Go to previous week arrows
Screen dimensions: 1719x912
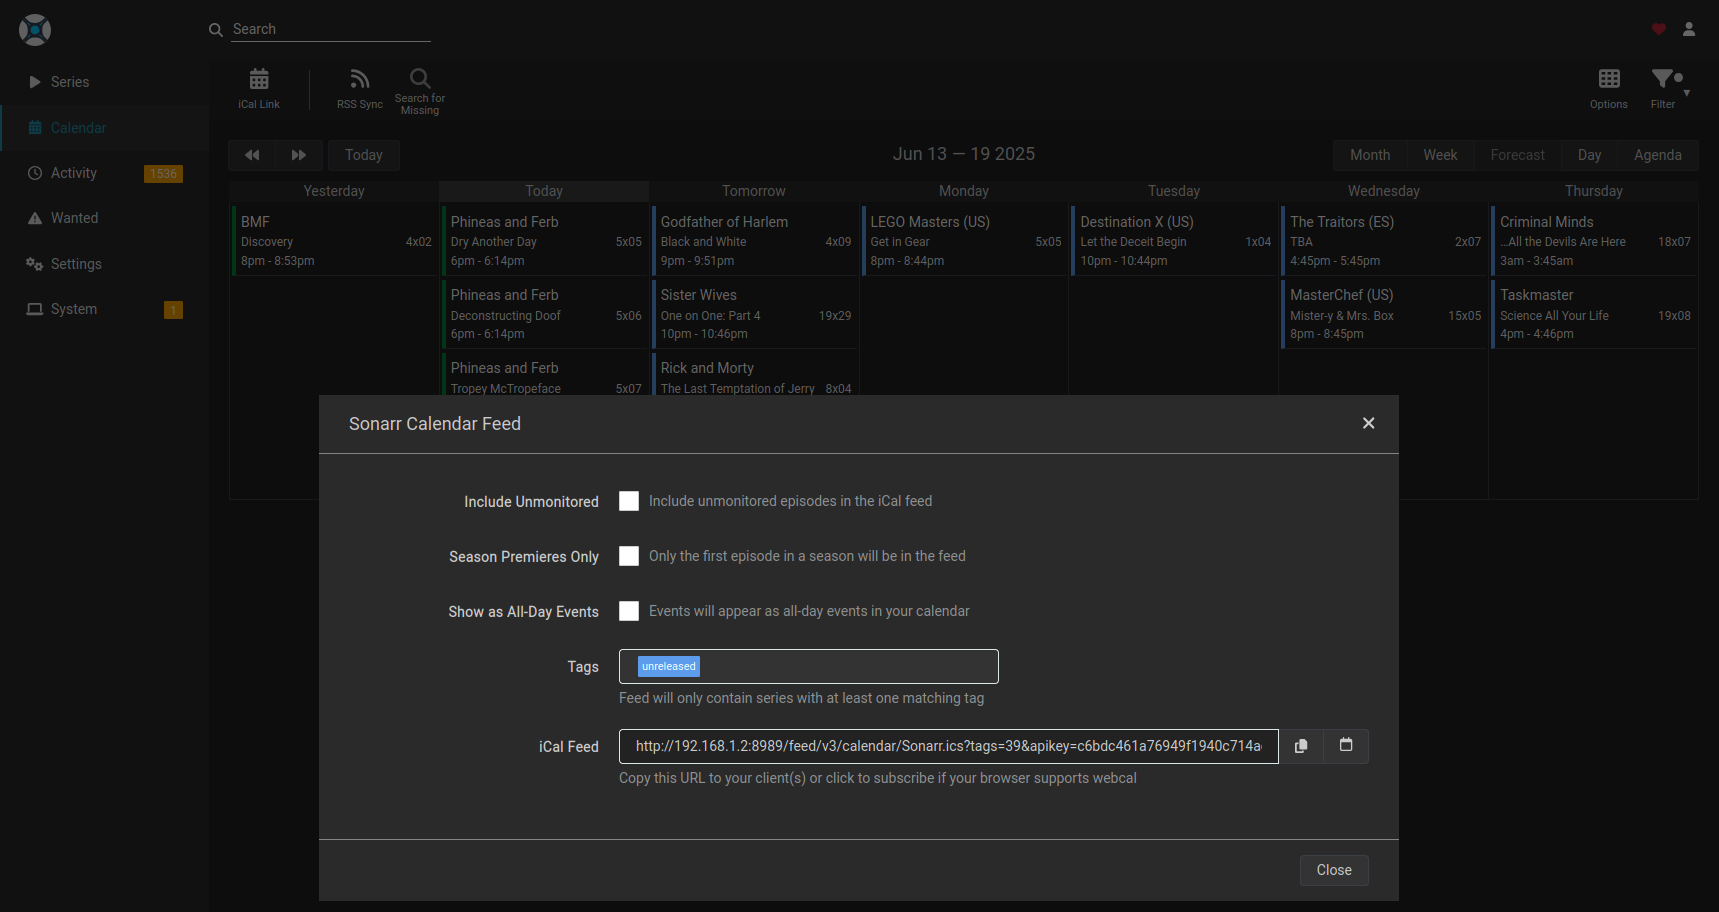[252, 155]
